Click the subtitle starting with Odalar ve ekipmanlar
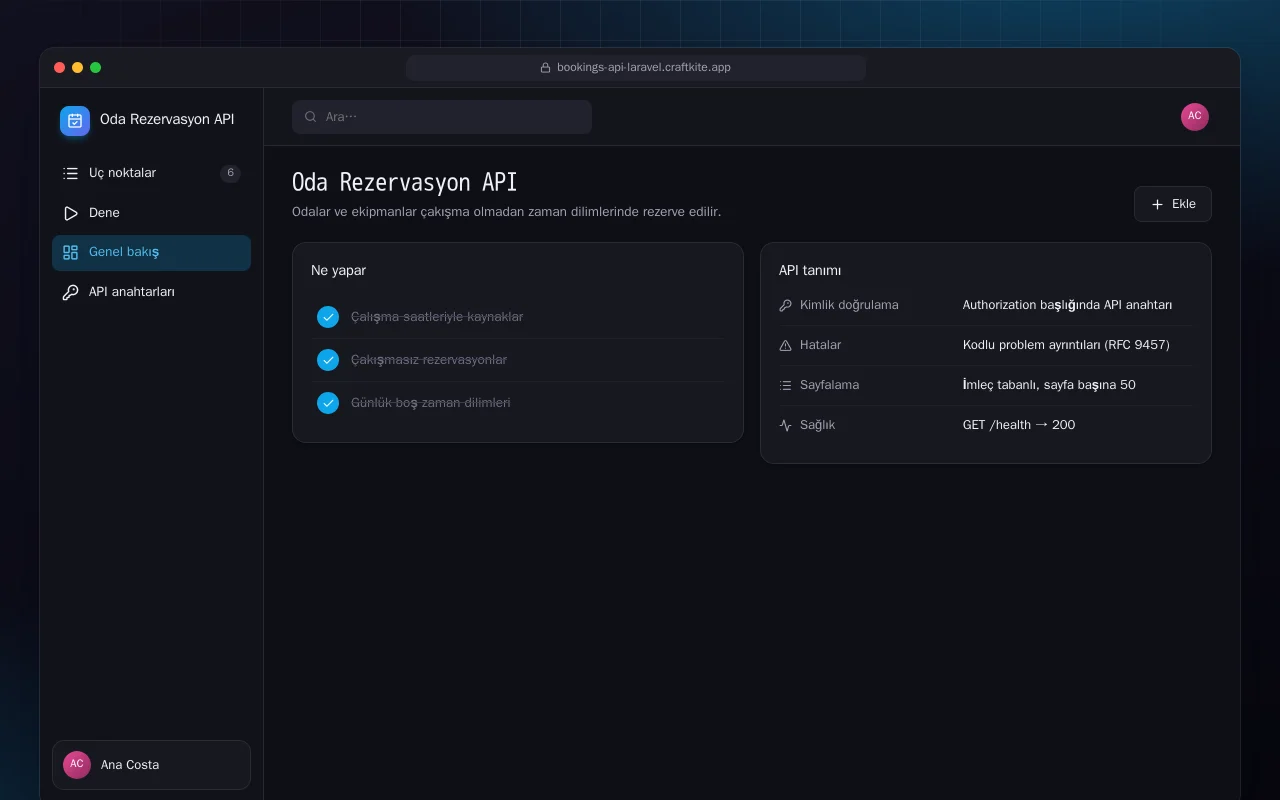Image resolution: width=1280 pixels, height=800 pixels. click(x=506, y=212)
